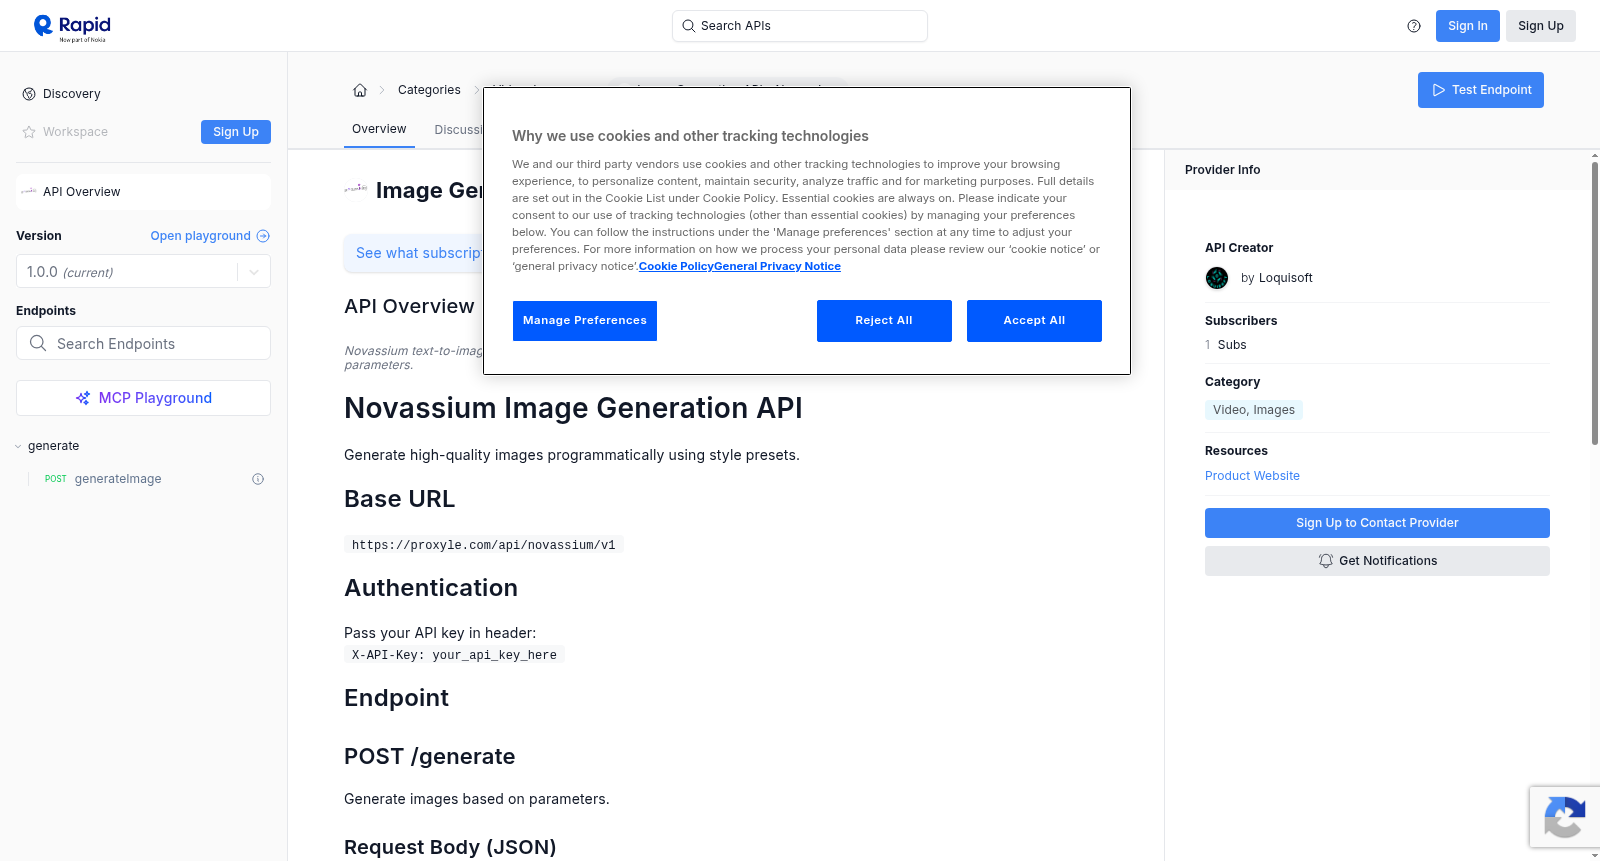
Task: Click the play icon on Test Endpoint
Action: 1439,90
